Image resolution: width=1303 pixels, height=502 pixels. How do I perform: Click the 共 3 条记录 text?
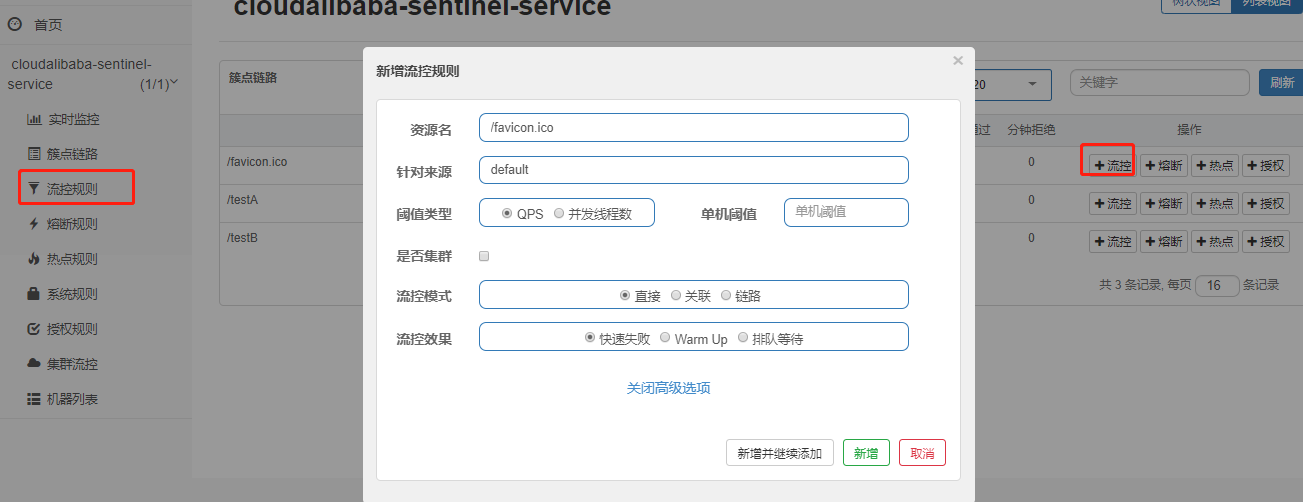[x=1131, y=285]
